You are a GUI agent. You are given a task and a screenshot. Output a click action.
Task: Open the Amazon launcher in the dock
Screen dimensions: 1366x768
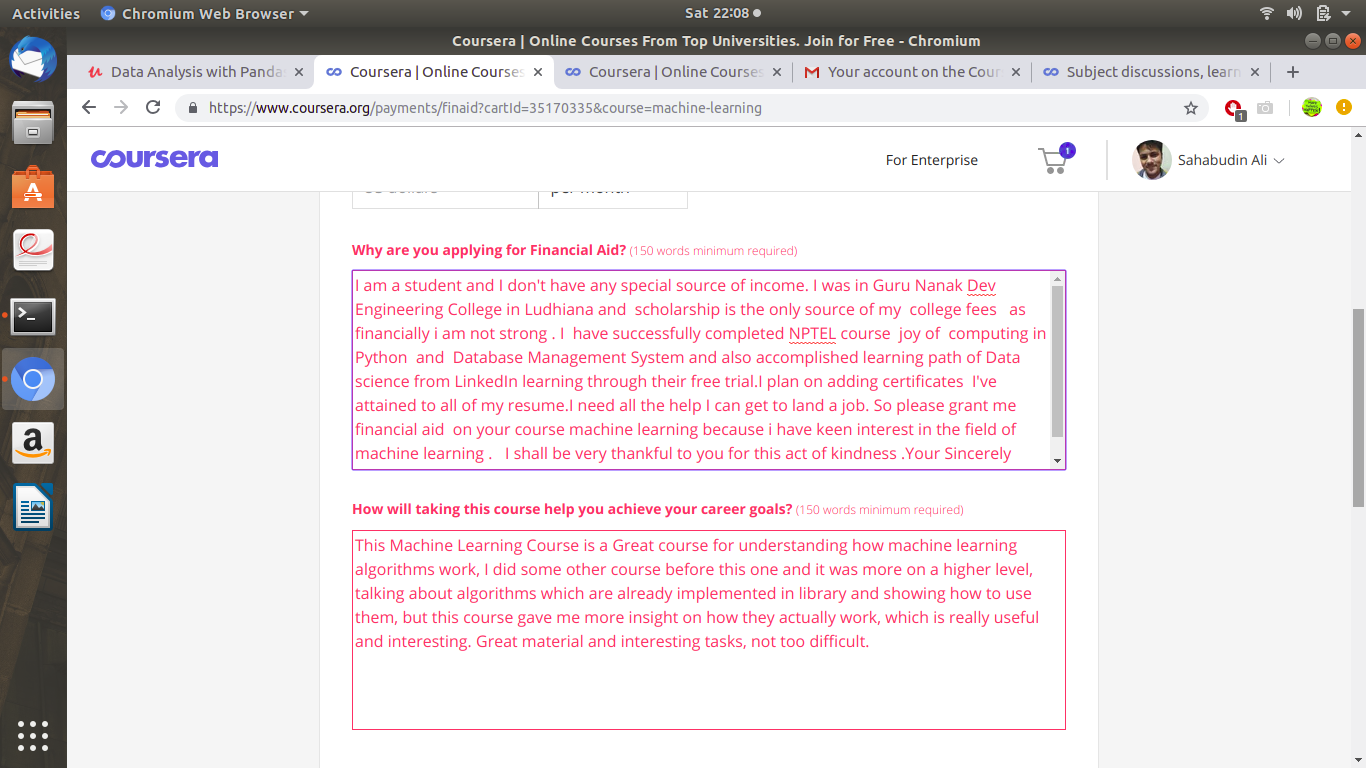click(33, 443)
